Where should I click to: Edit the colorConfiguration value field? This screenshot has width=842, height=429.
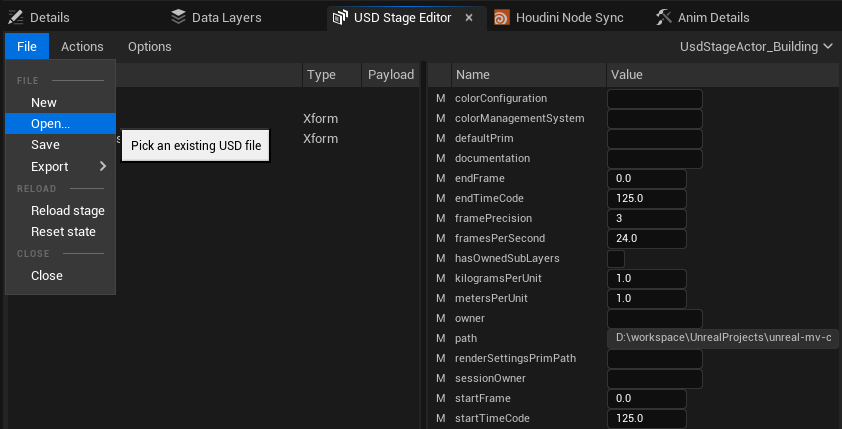click(x=655, y=99)
